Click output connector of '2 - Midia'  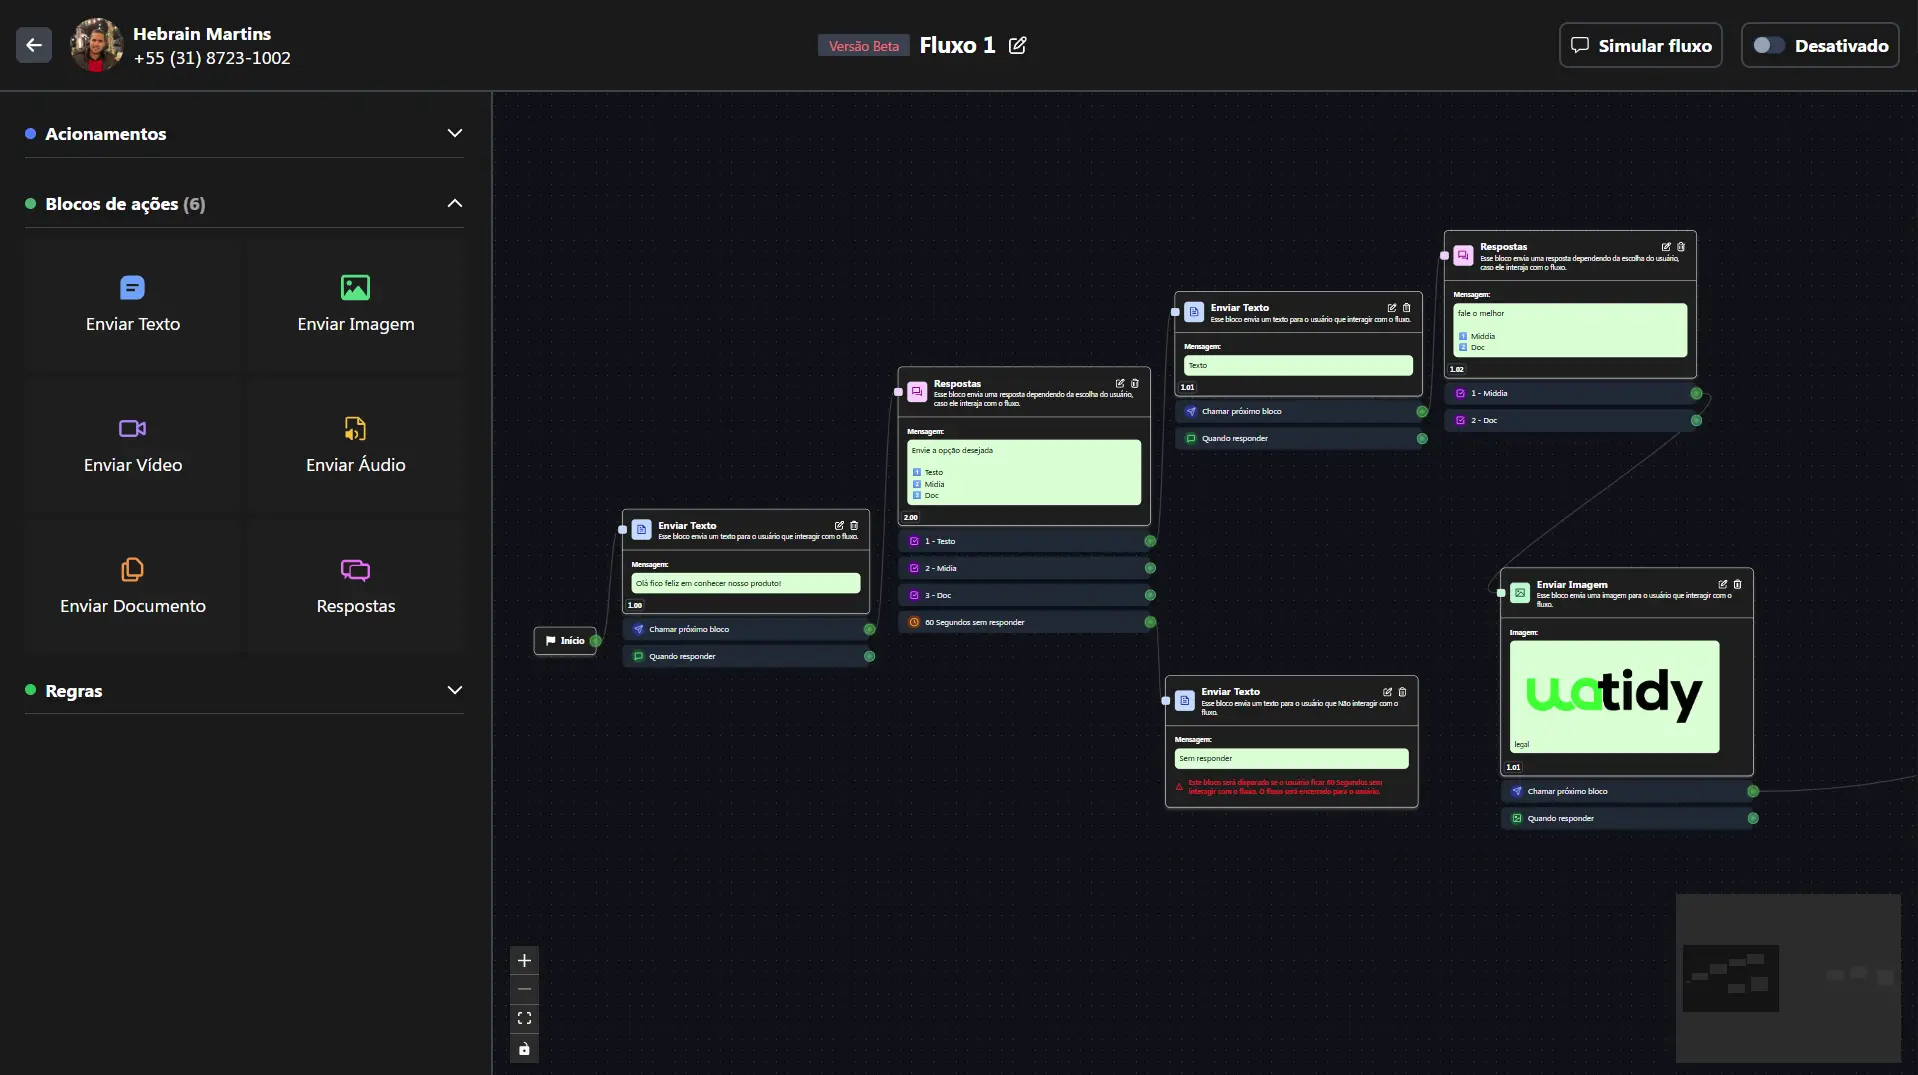tap(1150, 568)
